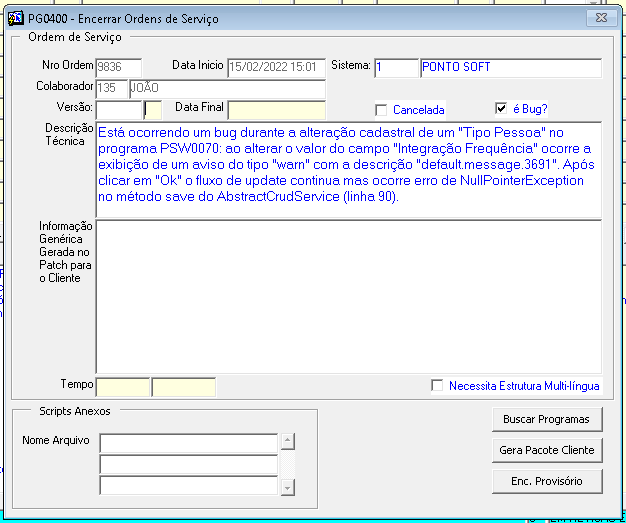Click Scripts Anexos scrollbar down arrow
This screenshot has width=626, height=523.
pyautogui.click(x=288, y=488)
